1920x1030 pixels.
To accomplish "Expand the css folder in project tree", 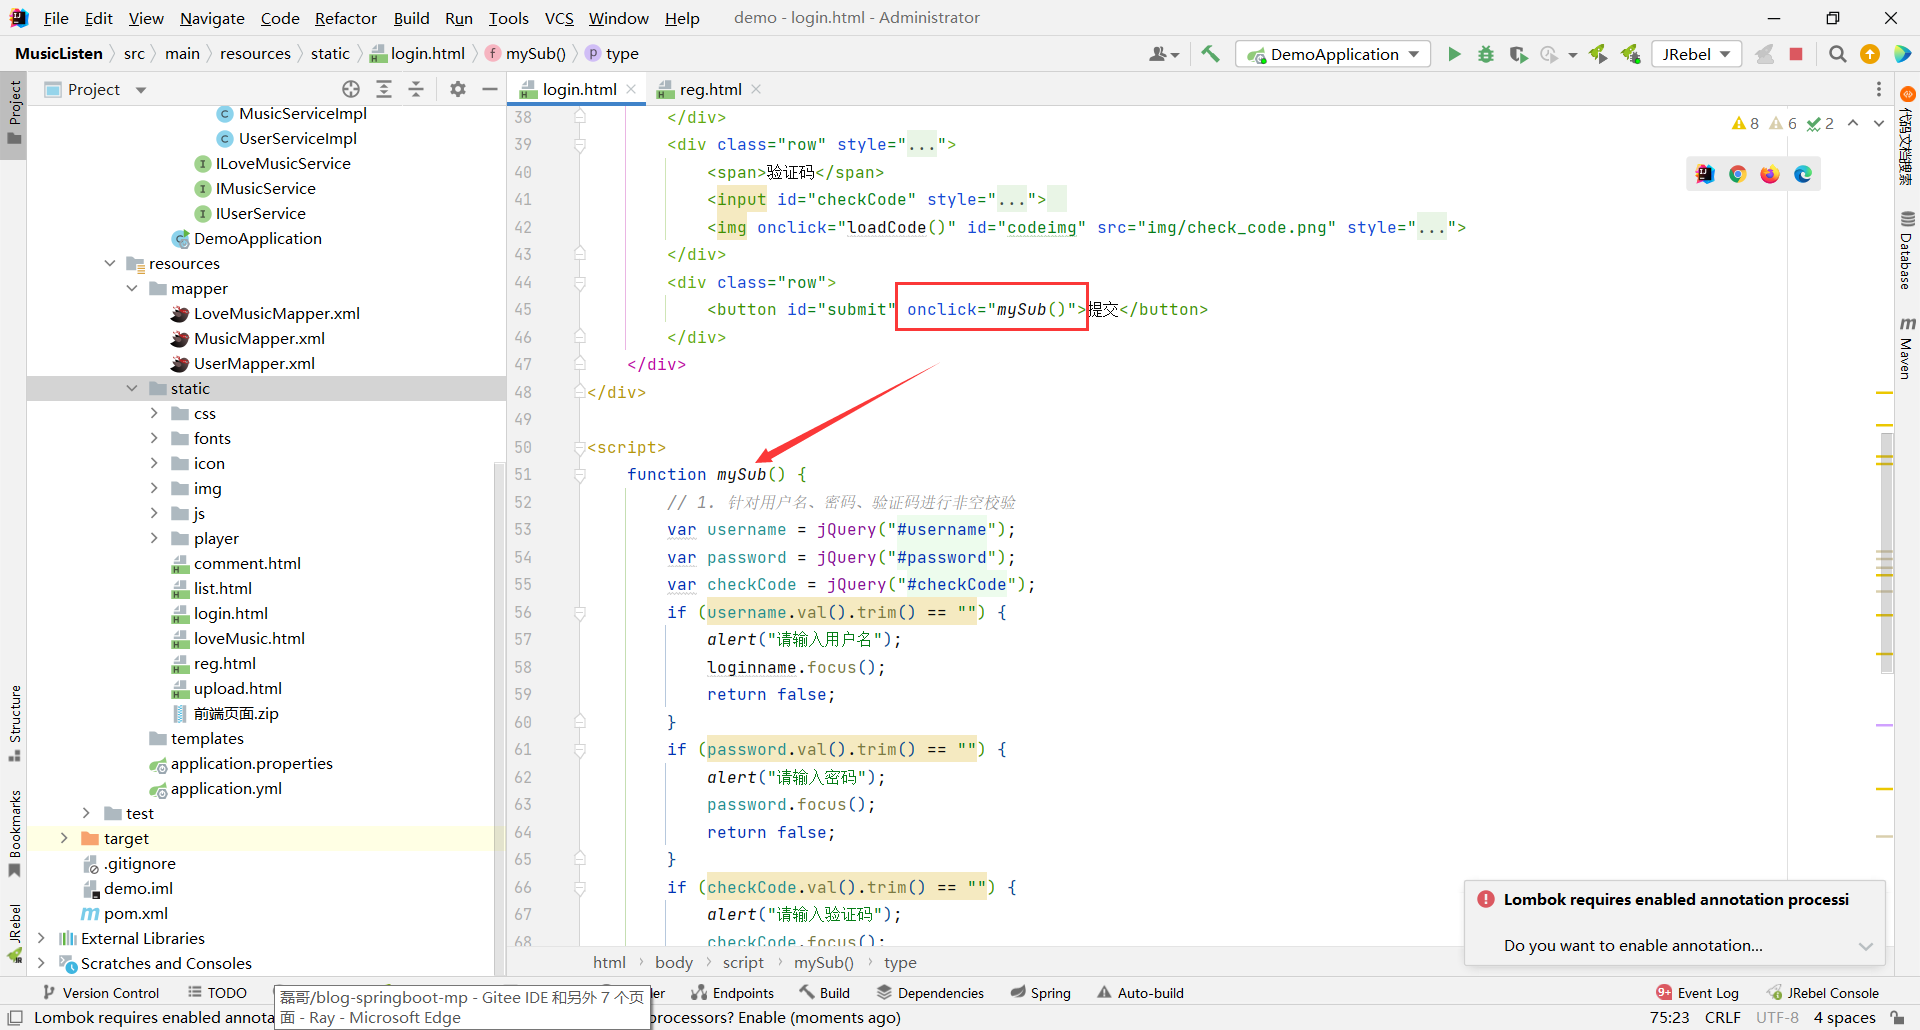I will (x=154, y=413).
